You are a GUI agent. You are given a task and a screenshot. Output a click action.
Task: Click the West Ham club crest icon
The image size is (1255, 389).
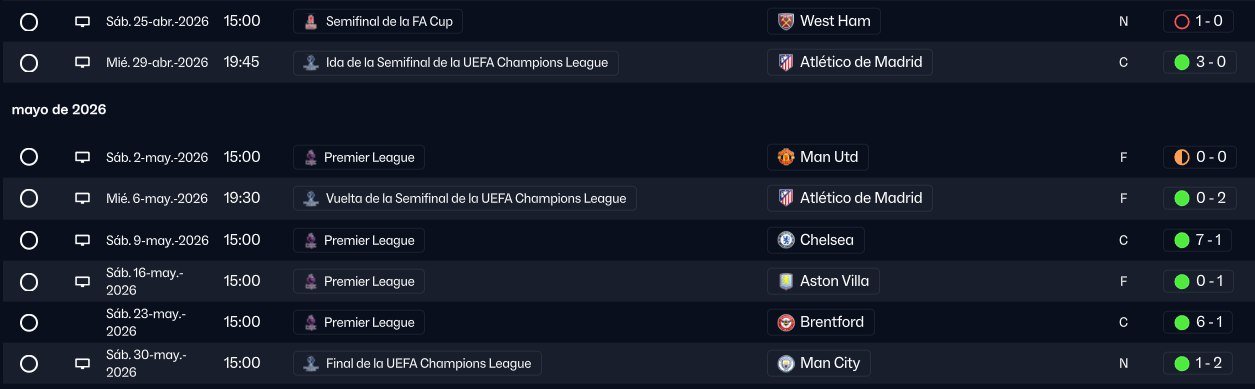click(x=786, y=21)
